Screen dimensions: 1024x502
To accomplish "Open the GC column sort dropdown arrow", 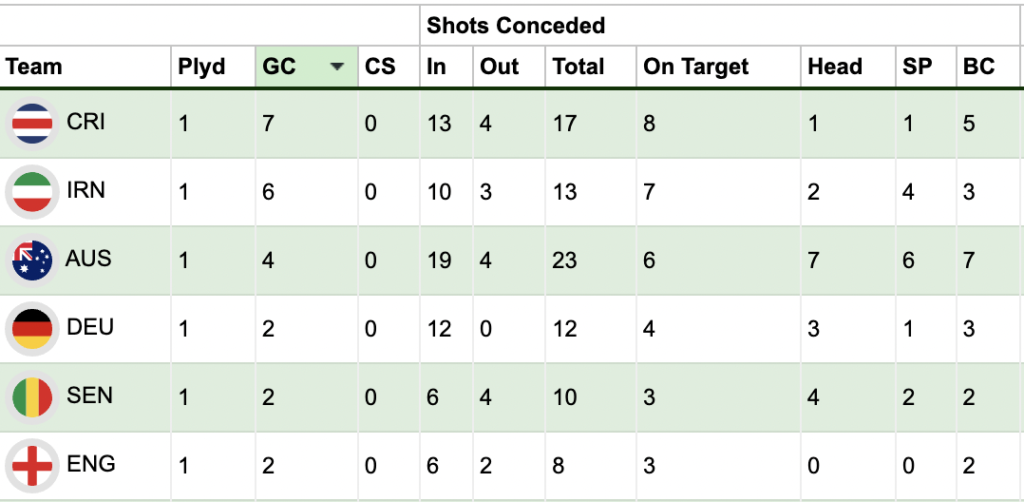I will tap(337, 67).
